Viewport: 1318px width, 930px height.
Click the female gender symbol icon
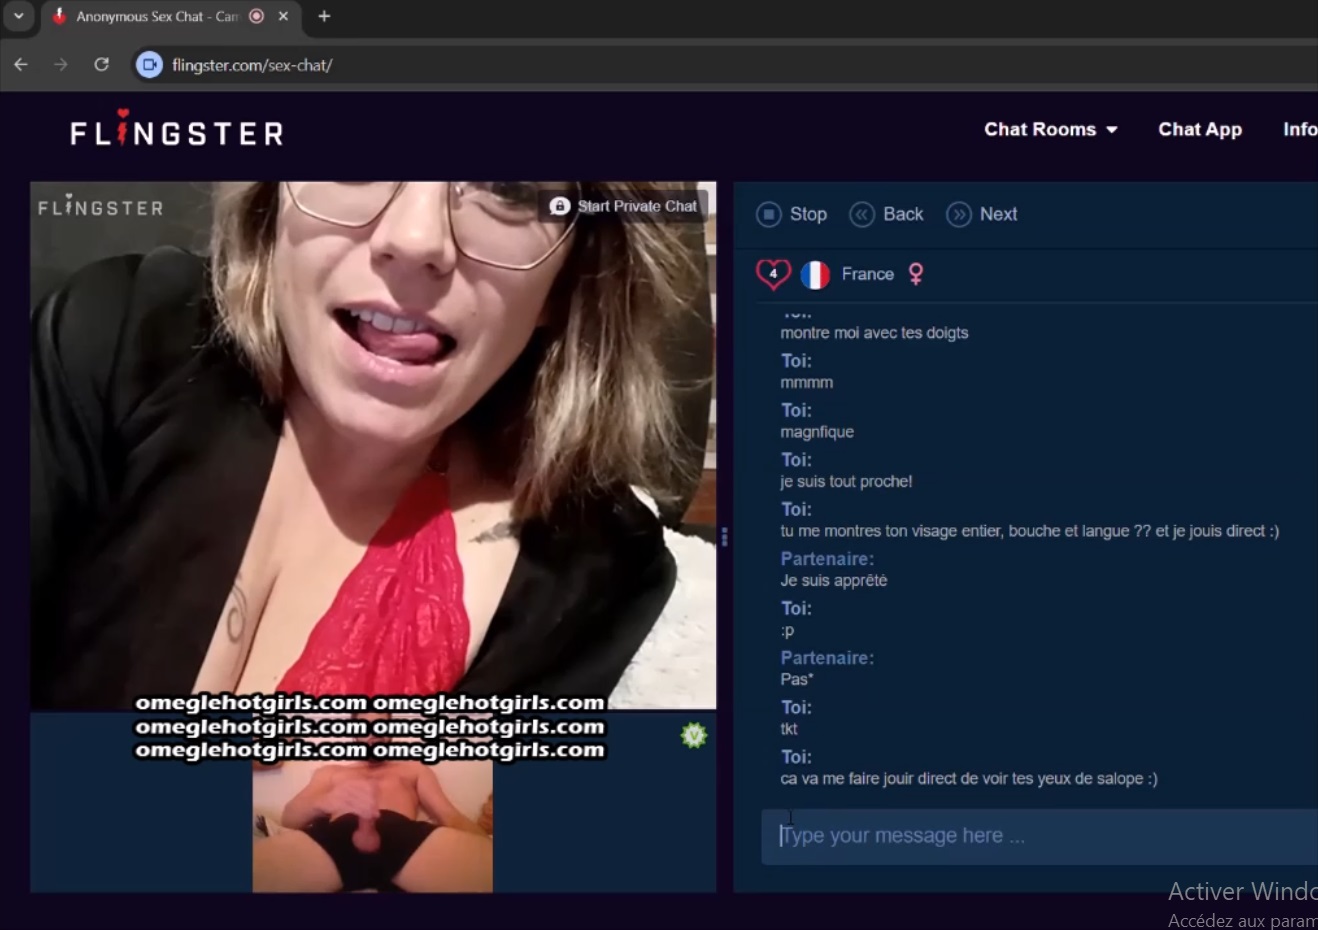pos(915,274)
